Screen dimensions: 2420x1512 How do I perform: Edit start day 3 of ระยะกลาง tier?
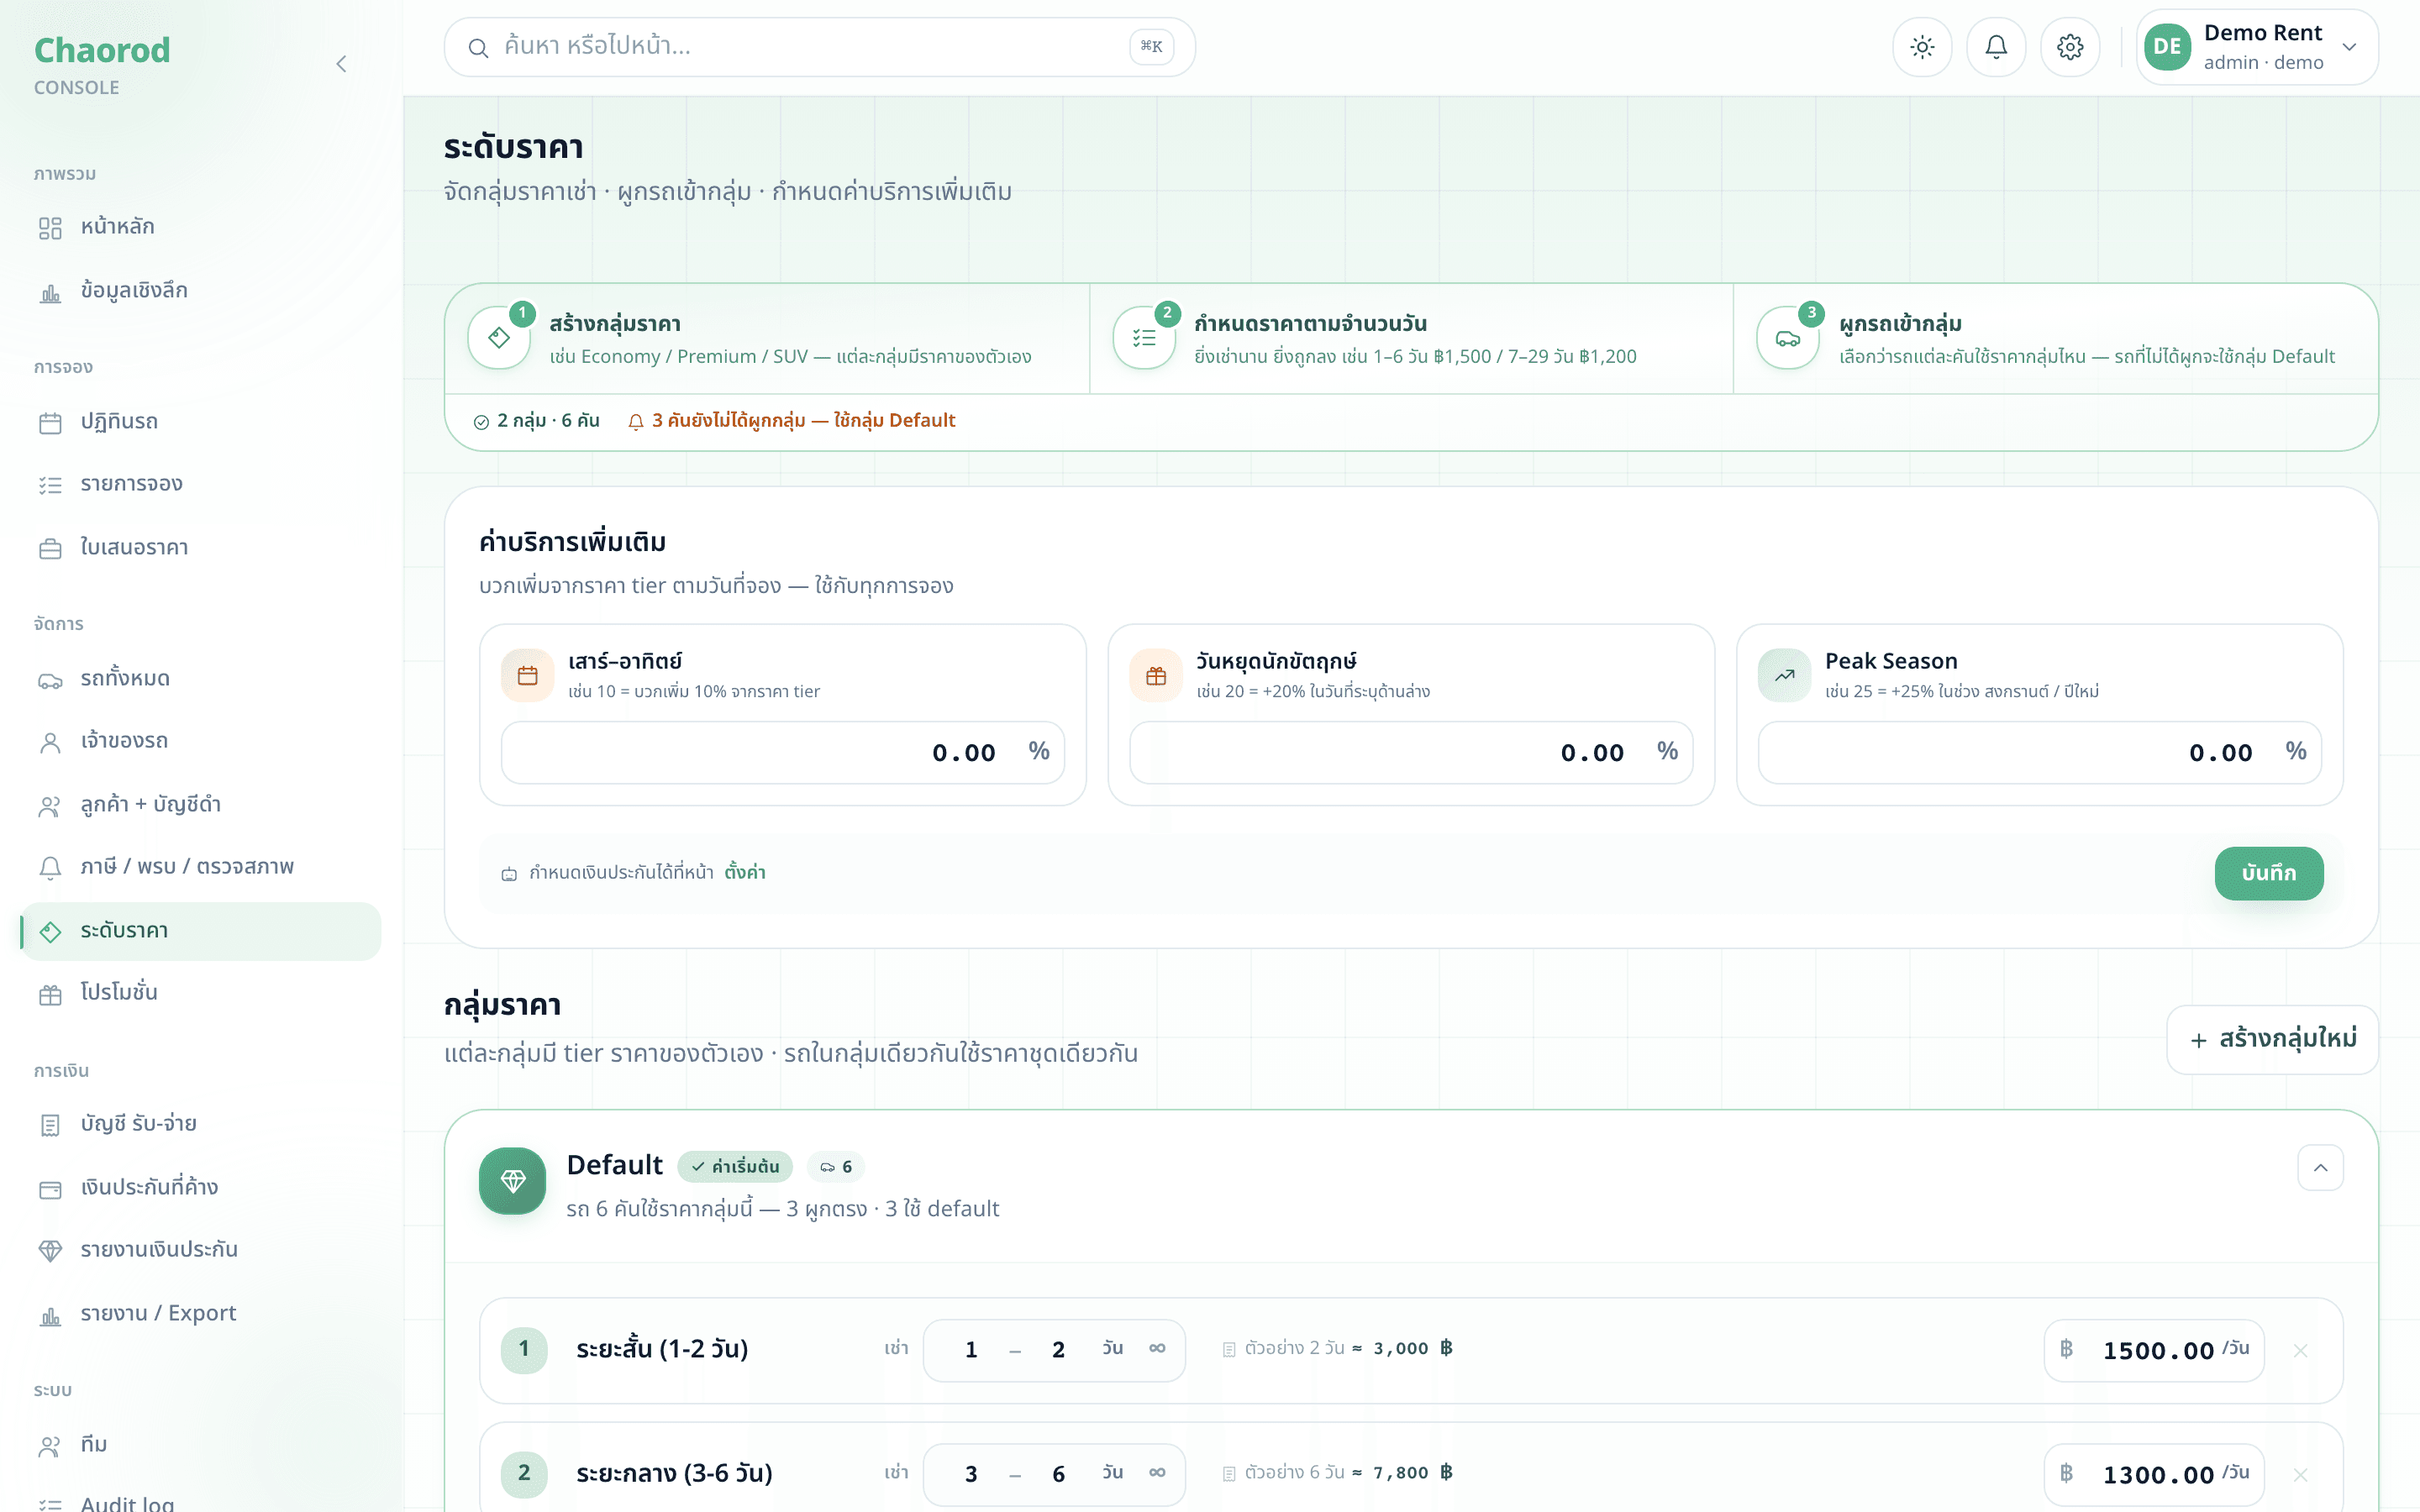point(971,1474)
